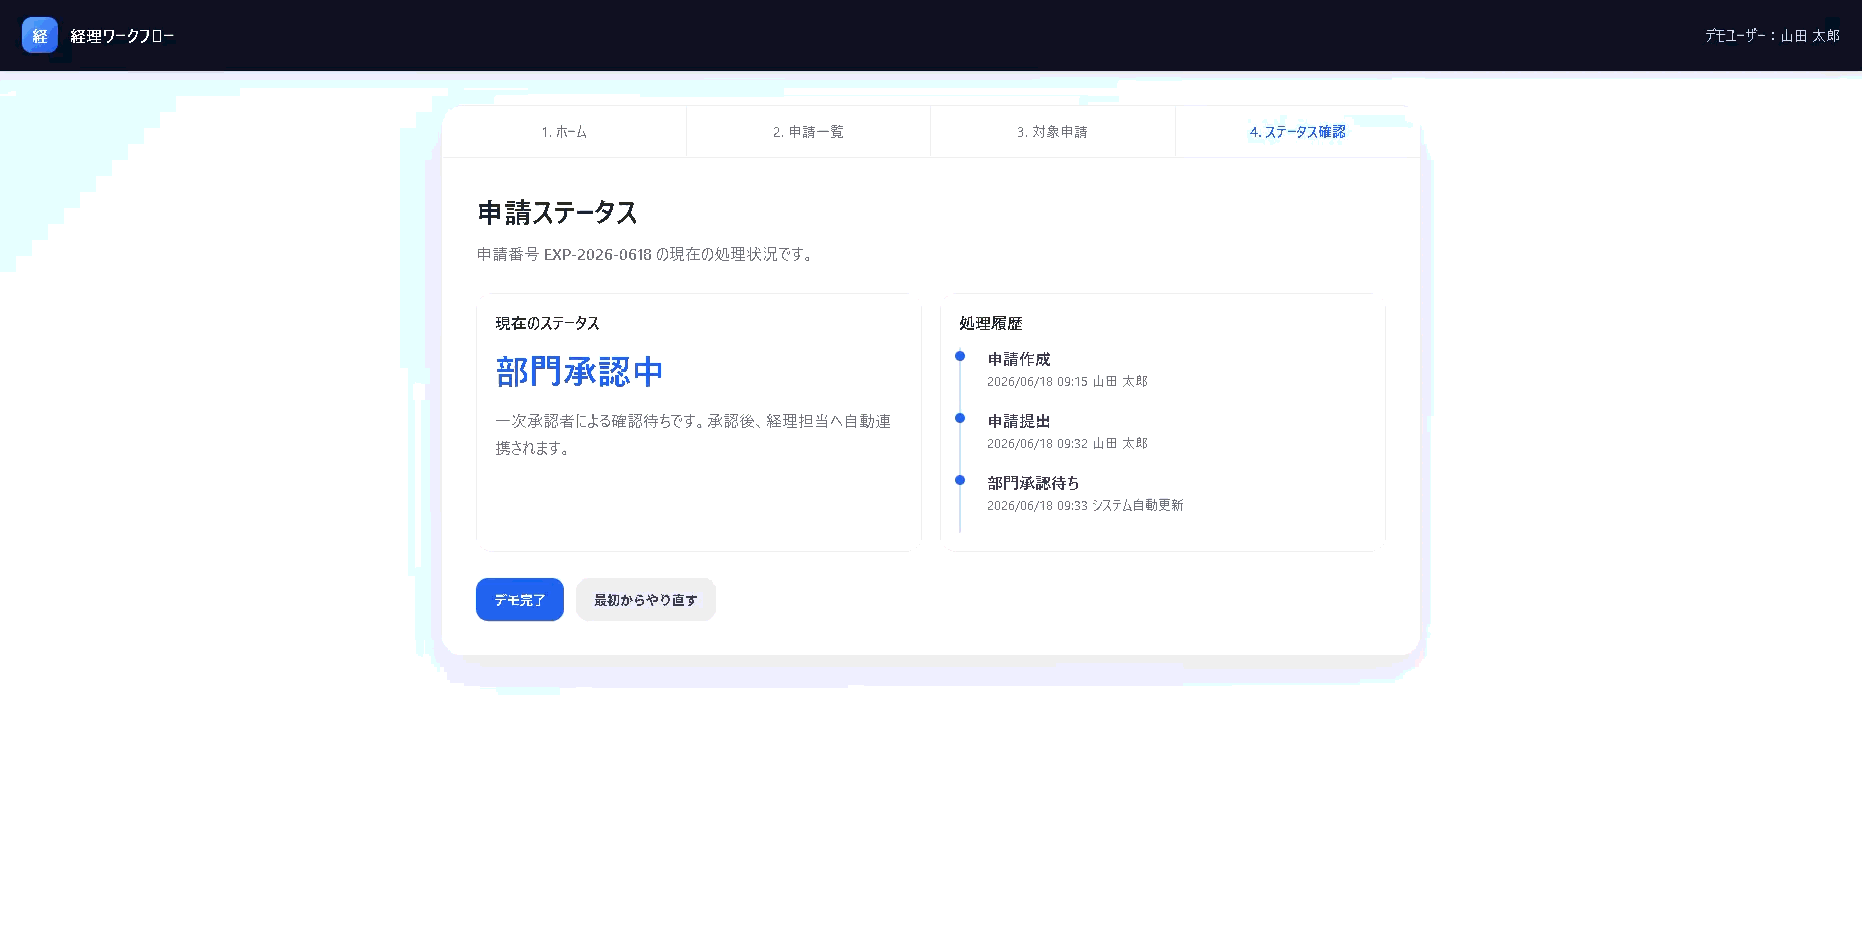This screenshot has width=1862, height=952.
Task: Click the 最初からやり直す button
Action: coord(646,600)
